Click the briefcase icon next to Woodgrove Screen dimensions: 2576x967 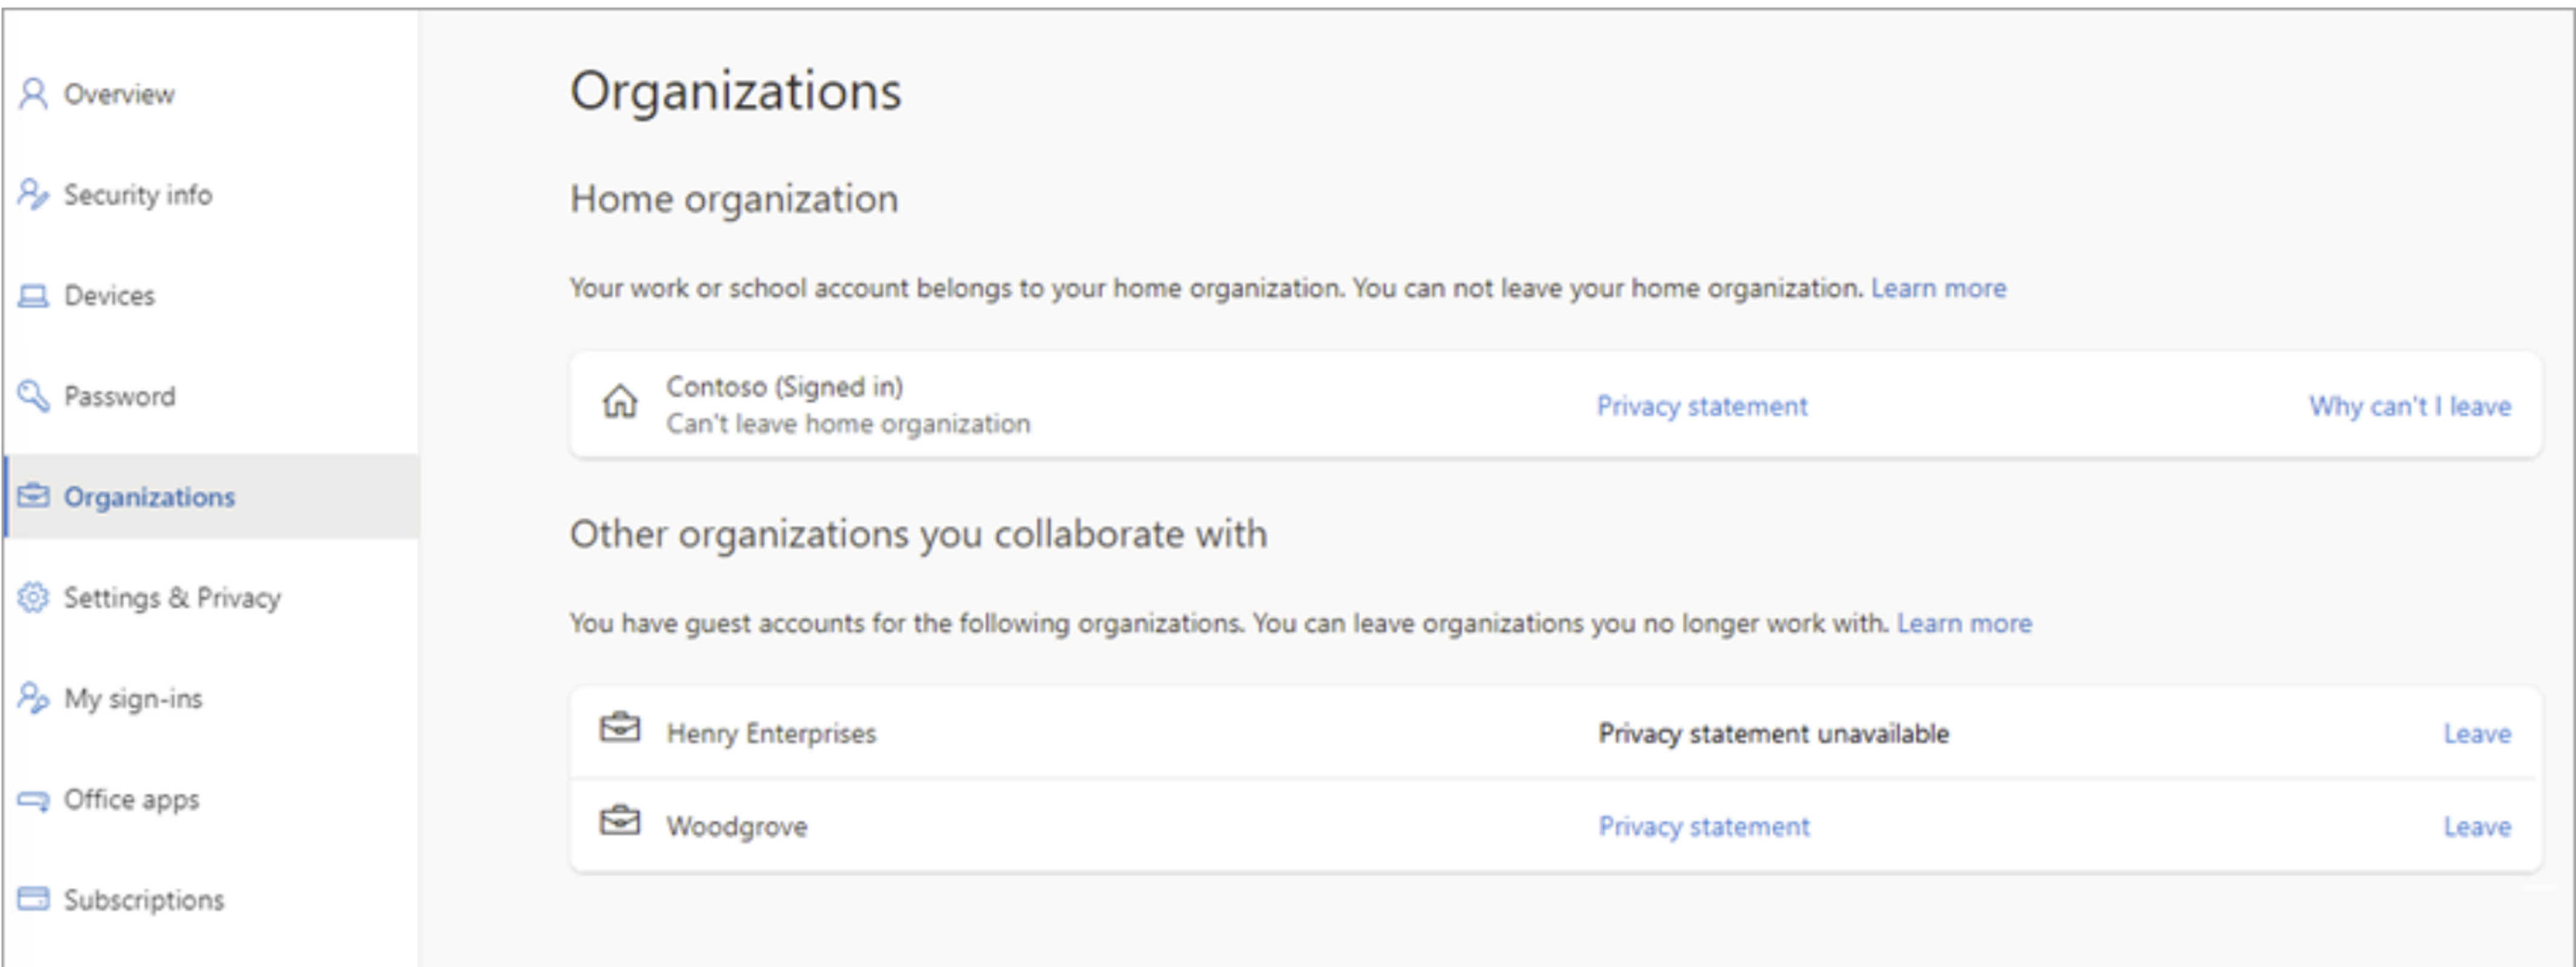(620, 822)
